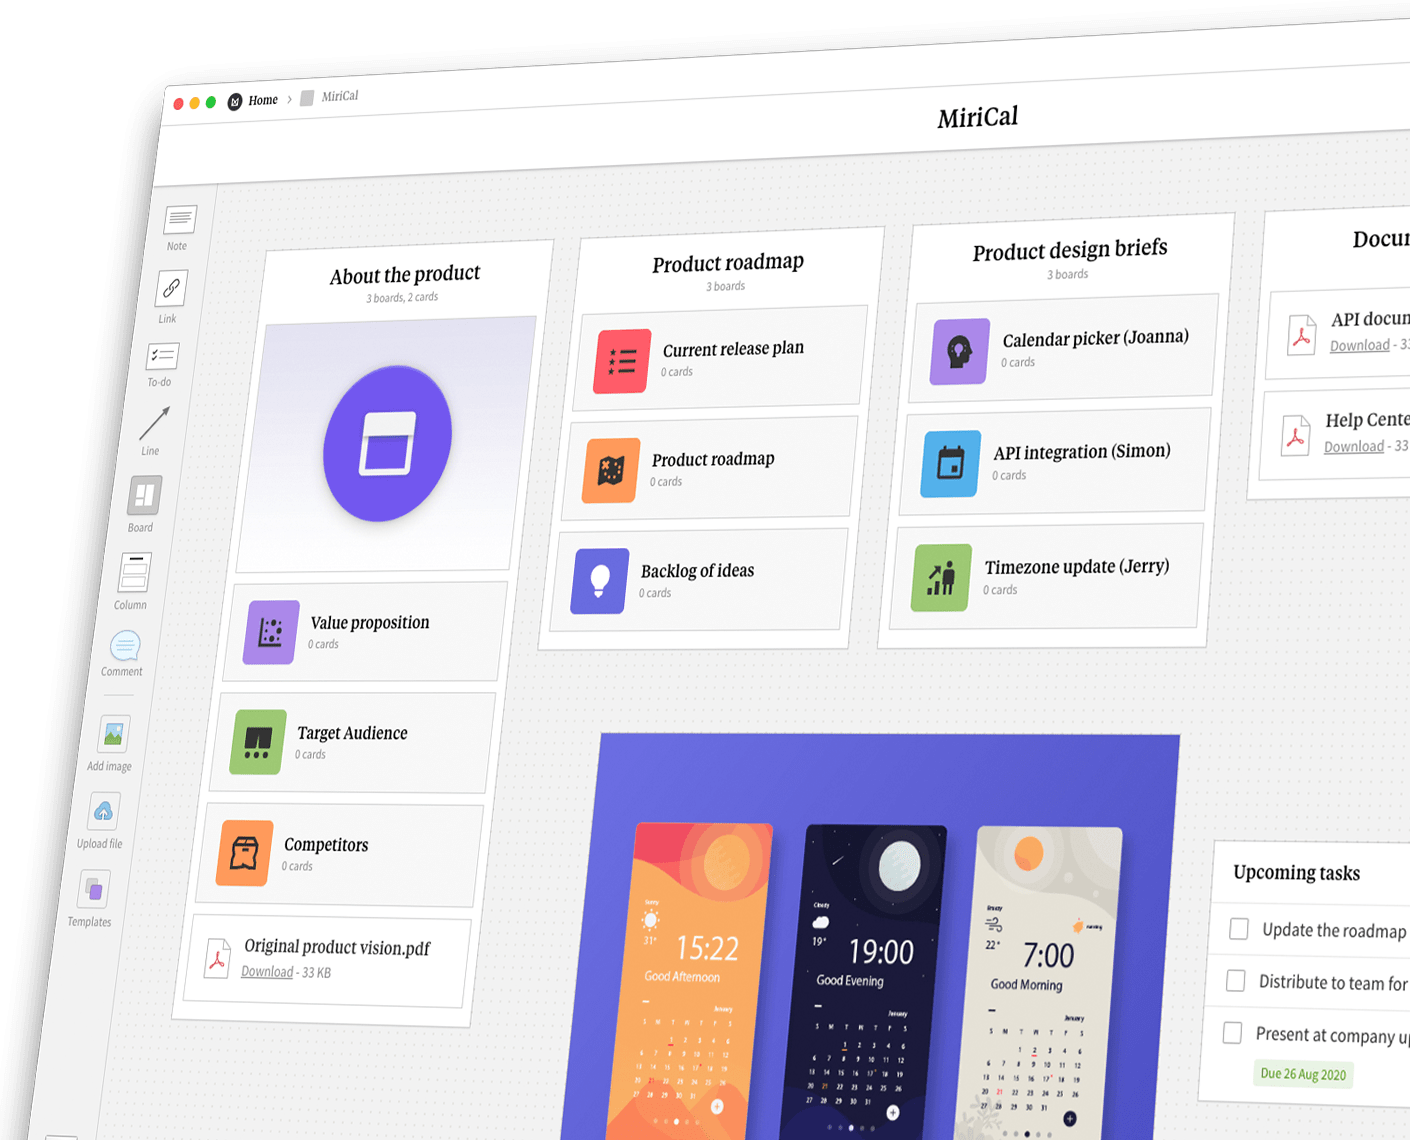Check the Update the roadmap task

(1239, 929)
